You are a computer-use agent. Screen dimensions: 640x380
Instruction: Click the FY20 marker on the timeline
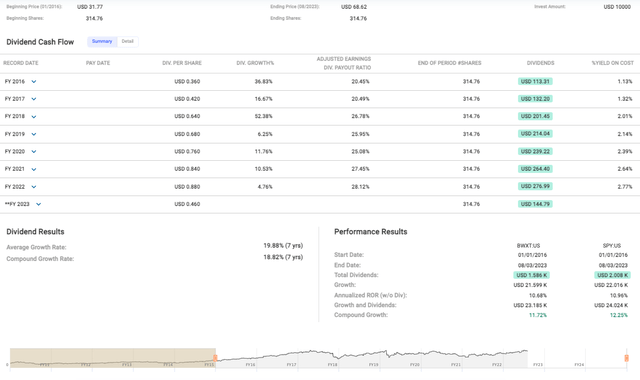click(x=415, y=364)
